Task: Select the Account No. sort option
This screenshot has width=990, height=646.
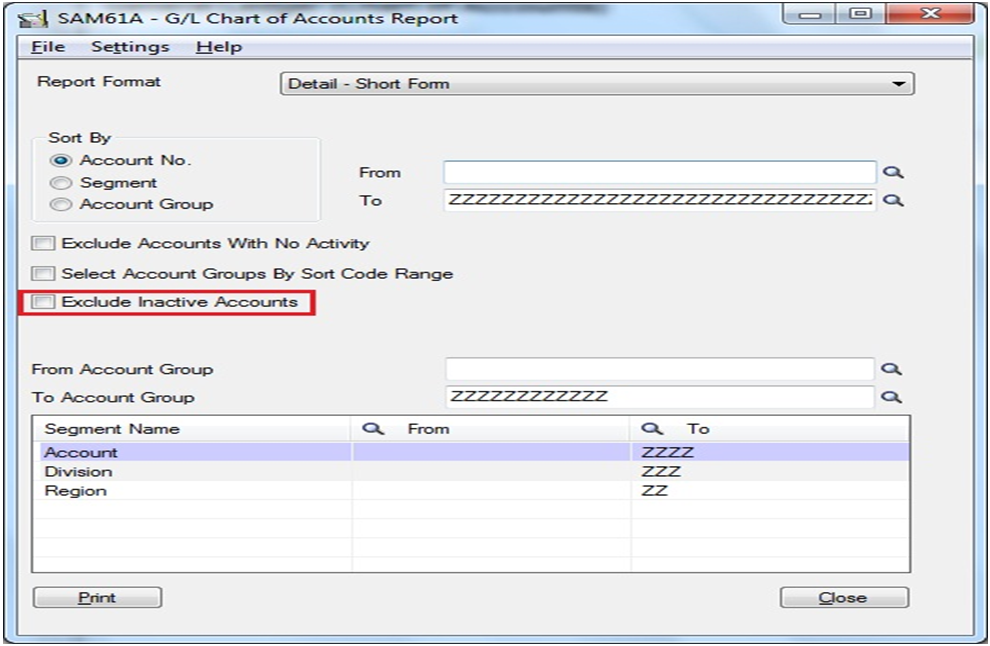Action: [61, 160]
